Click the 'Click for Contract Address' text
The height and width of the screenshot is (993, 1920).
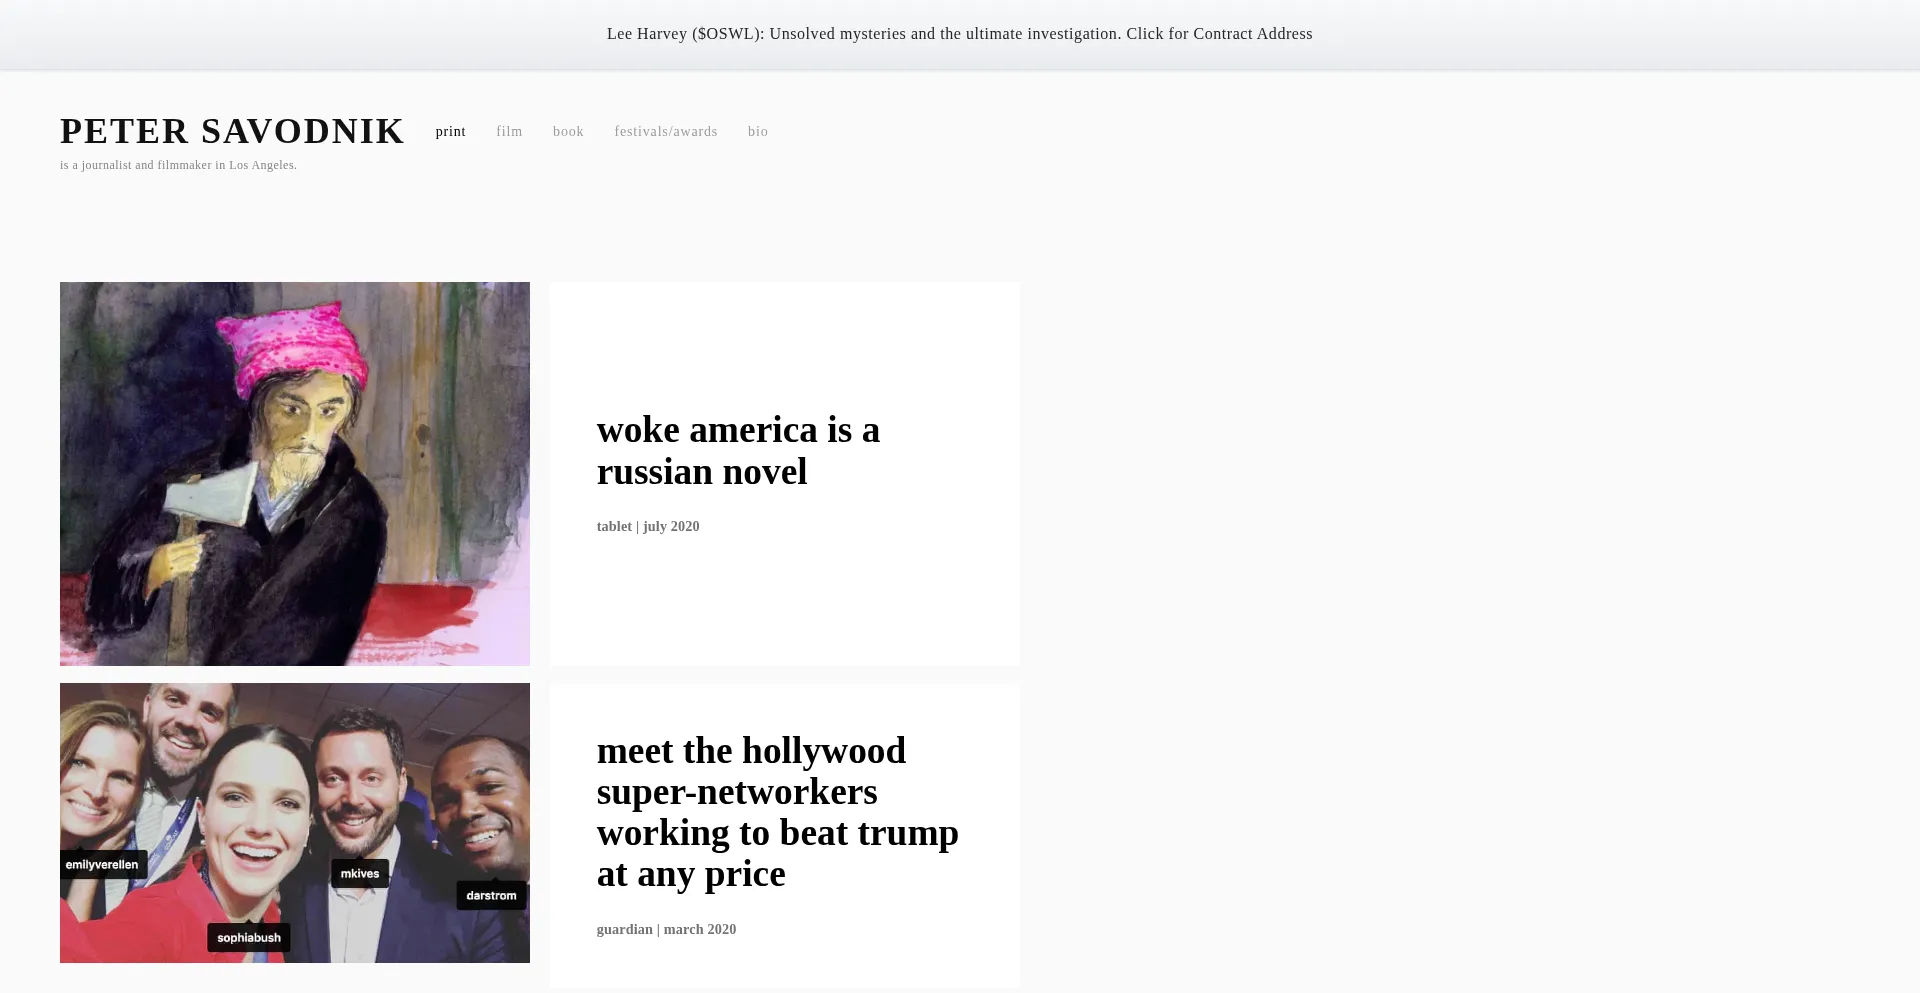click(1218, 34)
